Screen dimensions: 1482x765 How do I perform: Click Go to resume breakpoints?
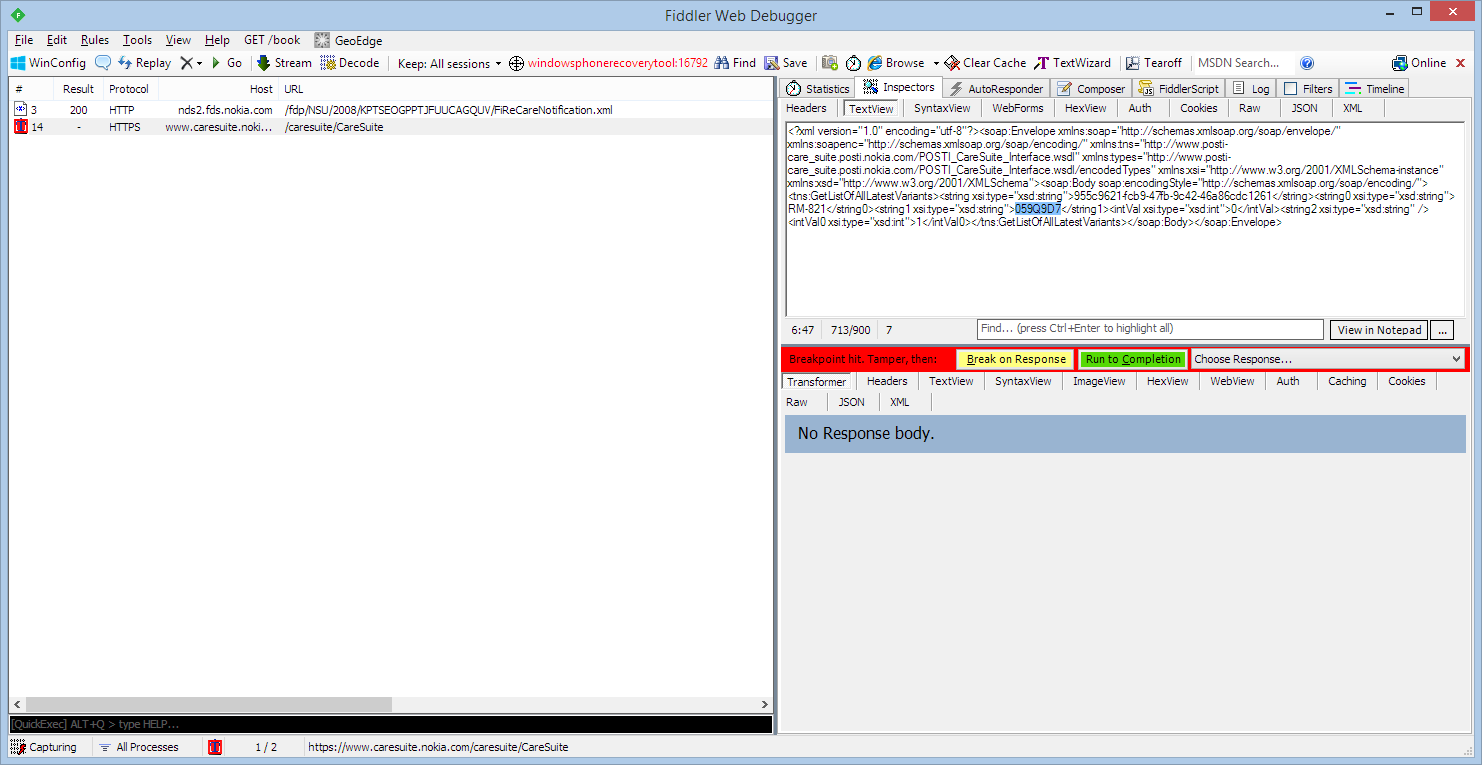[x=227, y=63]
